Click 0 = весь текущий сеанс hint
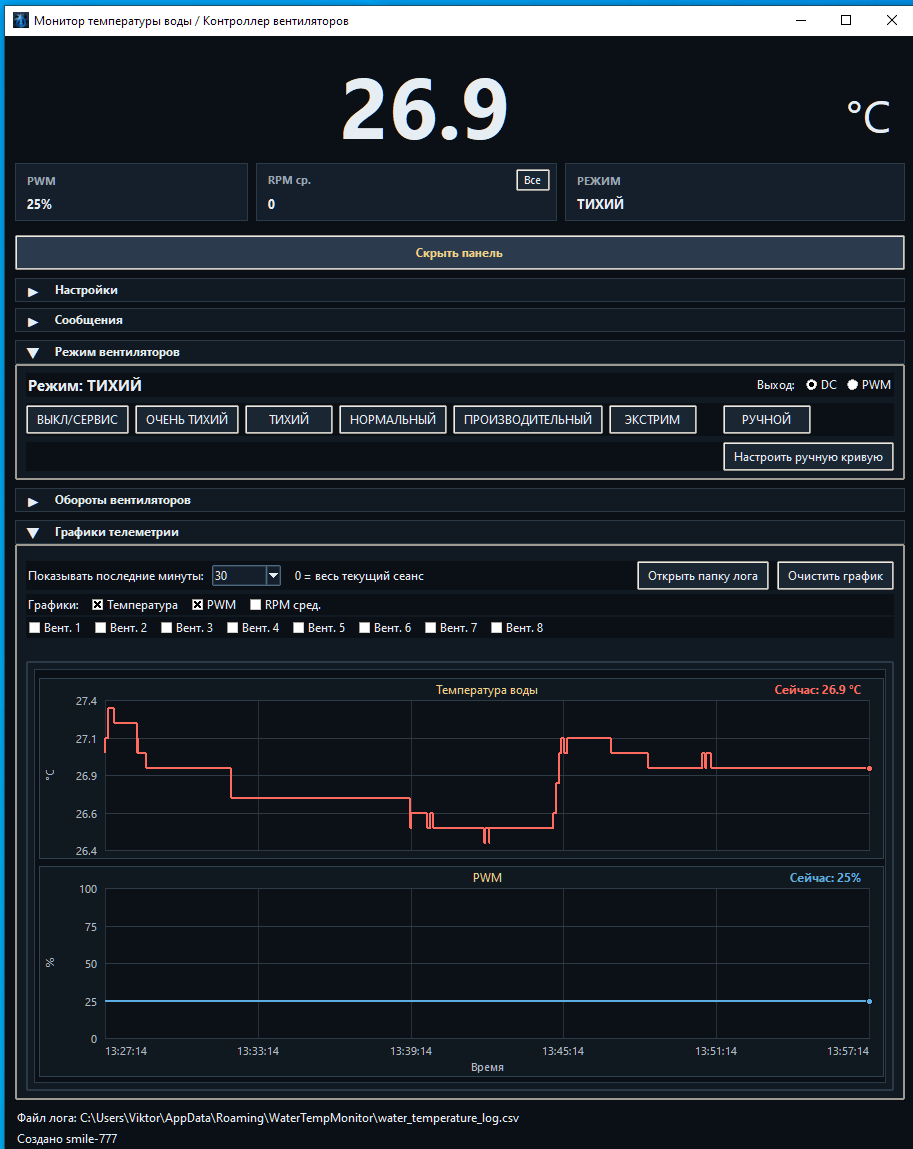The image size is (913, 1149). [359, 576]
